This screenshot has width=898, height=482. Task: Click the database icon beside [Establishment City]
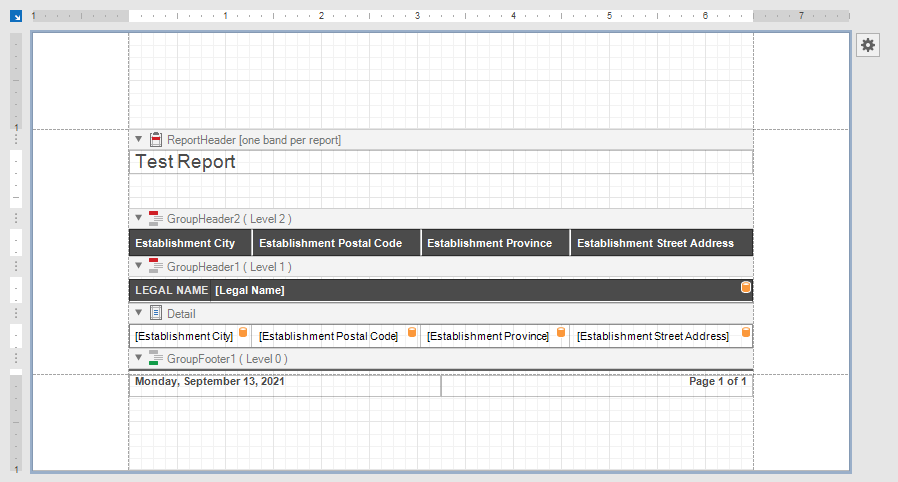[x=243, y=332]
